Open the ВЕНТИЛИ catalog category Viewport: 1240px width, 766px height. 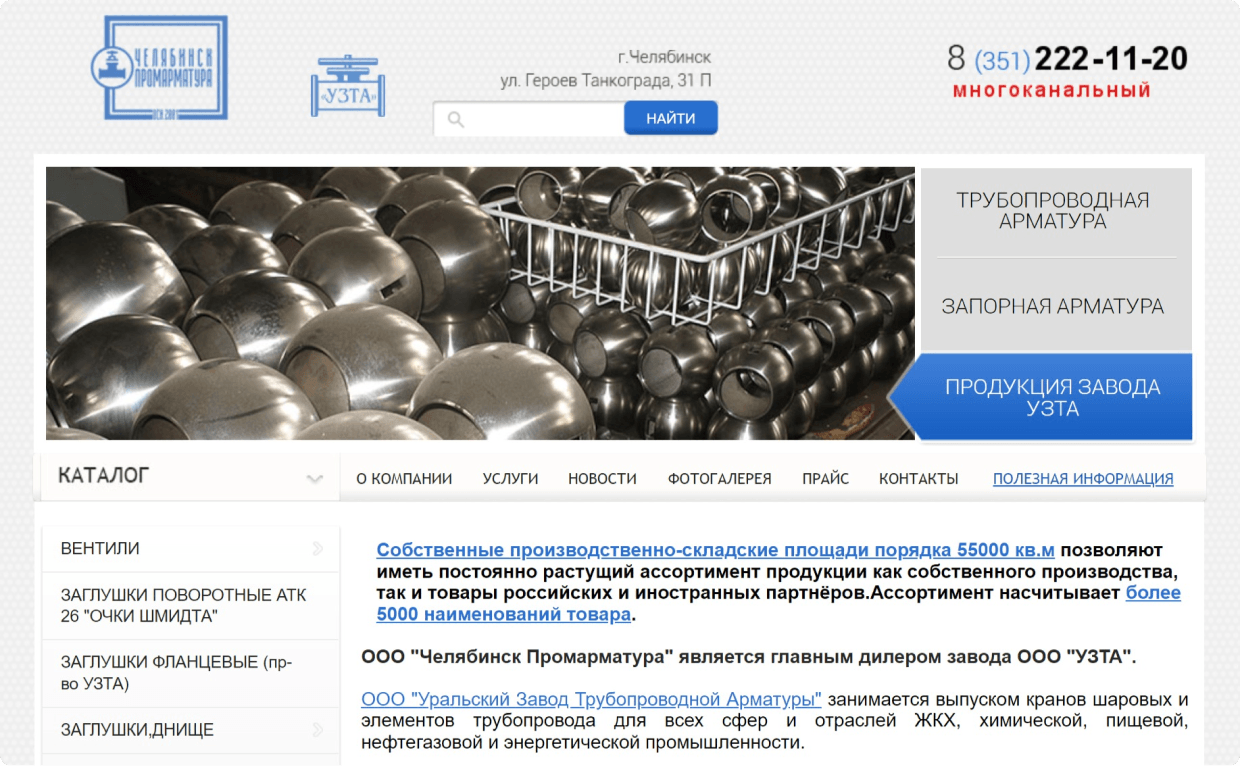tap(190, 549)
